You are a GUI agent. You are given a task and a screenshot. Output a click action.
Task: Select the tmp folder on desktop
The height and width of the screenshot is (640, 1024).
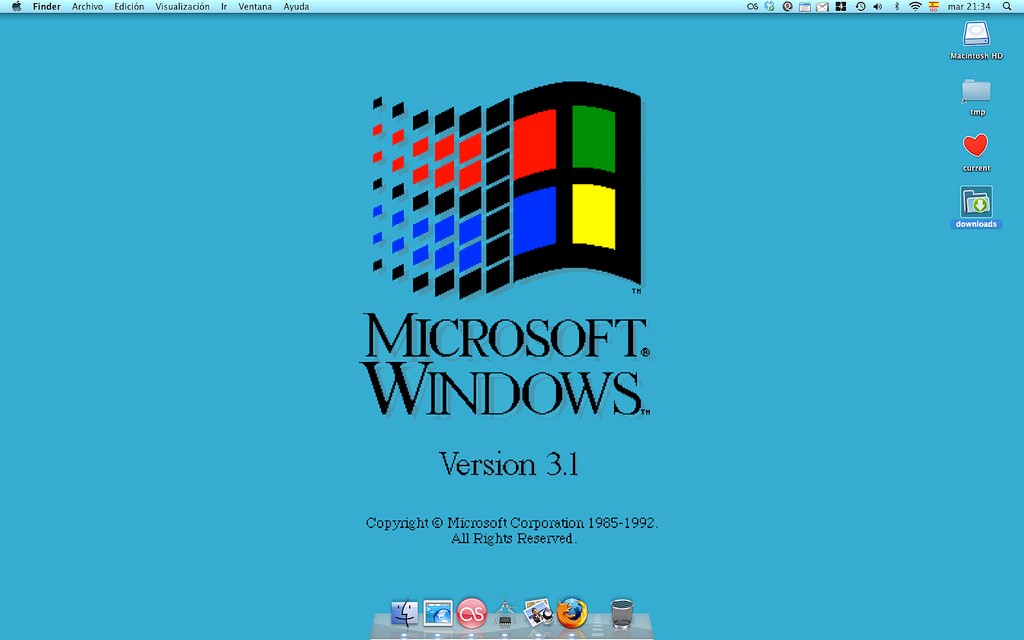pos(976,91)
